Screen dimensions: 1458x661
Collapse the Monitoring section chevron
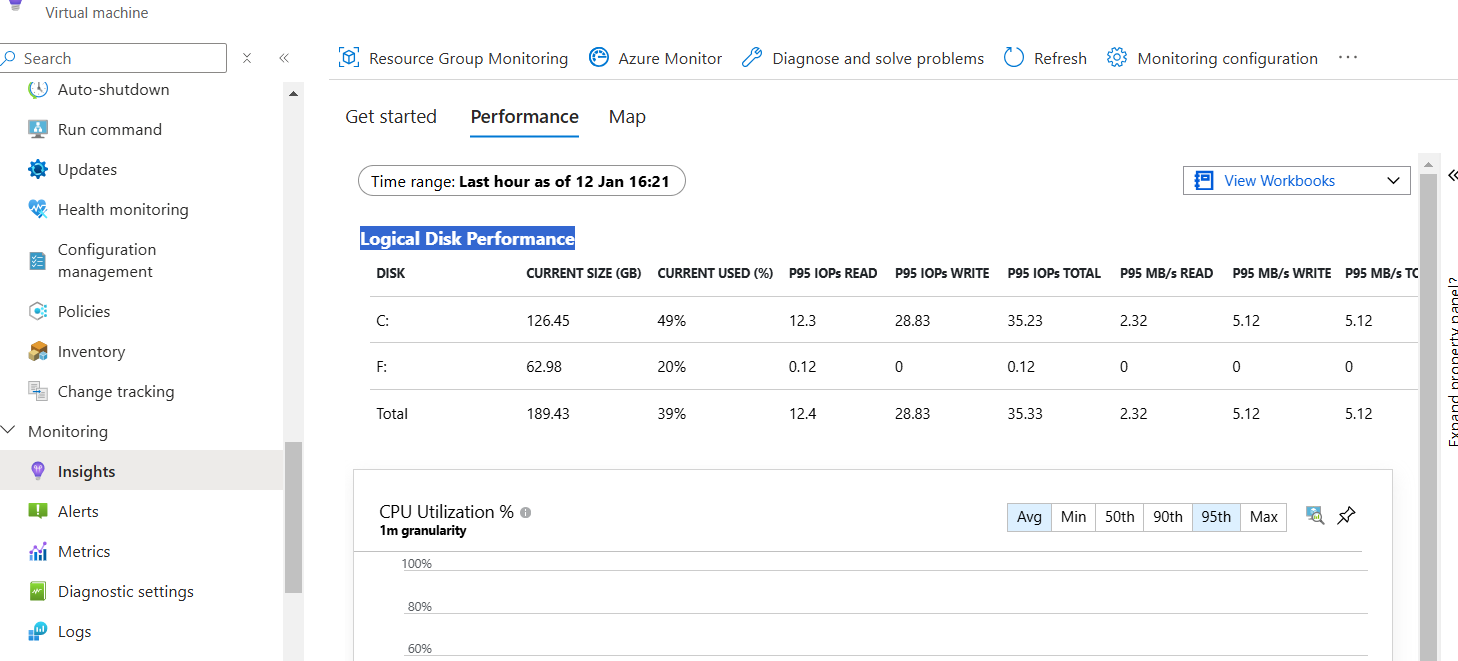click(9, 431)
